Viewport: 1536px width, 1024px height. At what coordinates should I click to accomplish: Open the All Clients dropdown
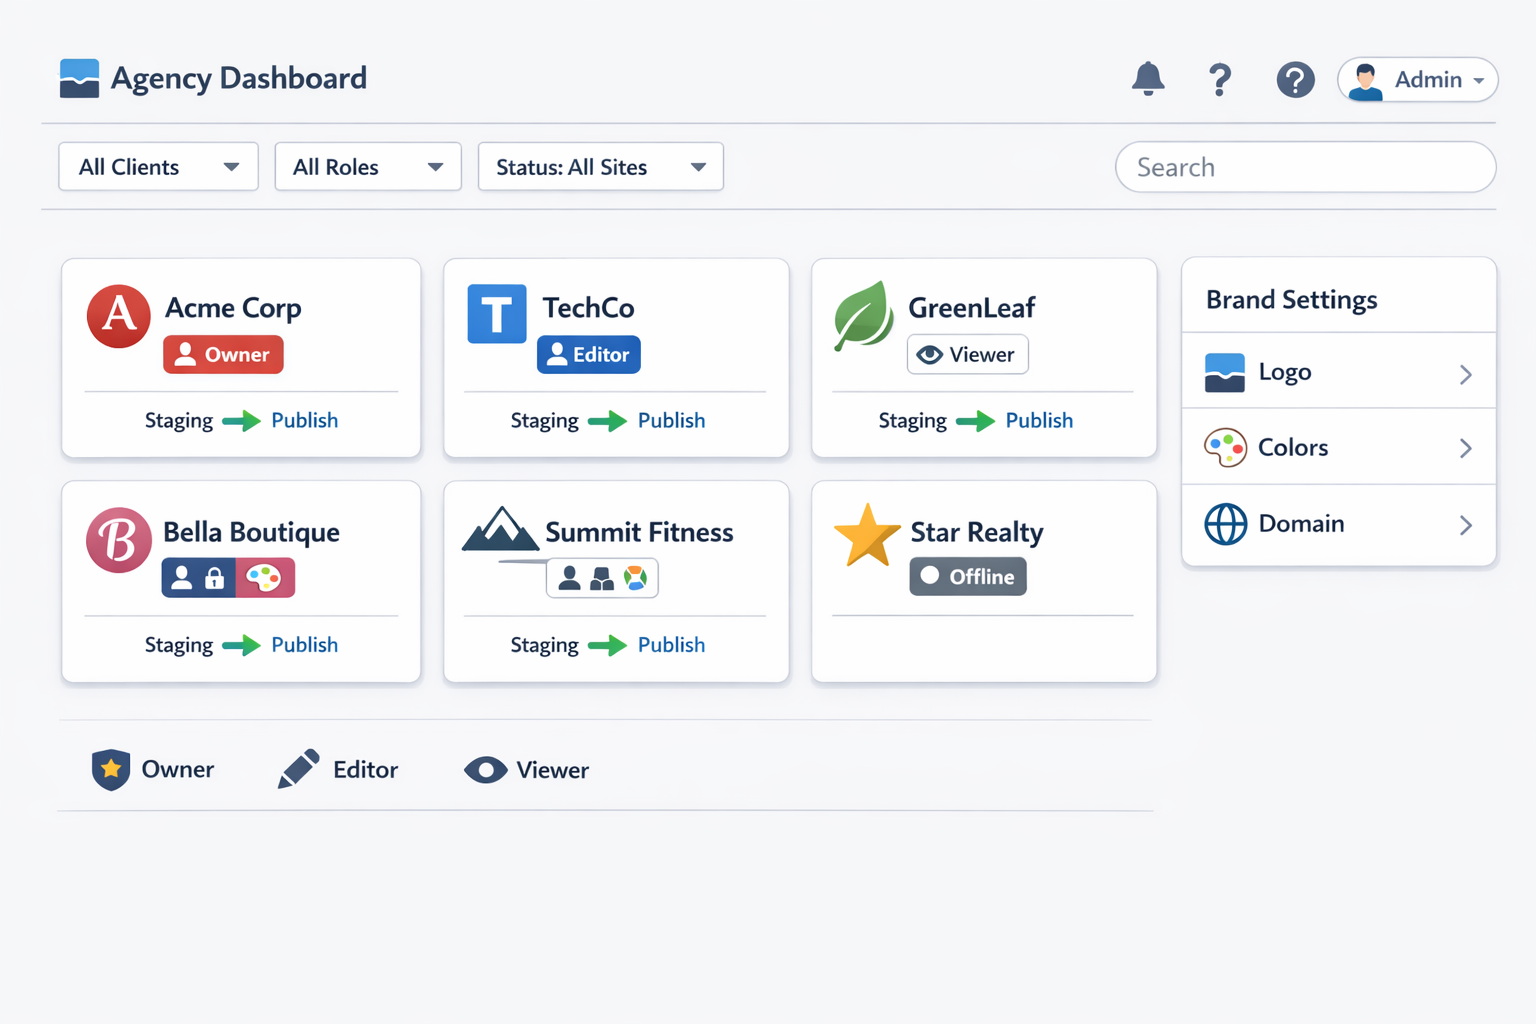coord(157,166)
